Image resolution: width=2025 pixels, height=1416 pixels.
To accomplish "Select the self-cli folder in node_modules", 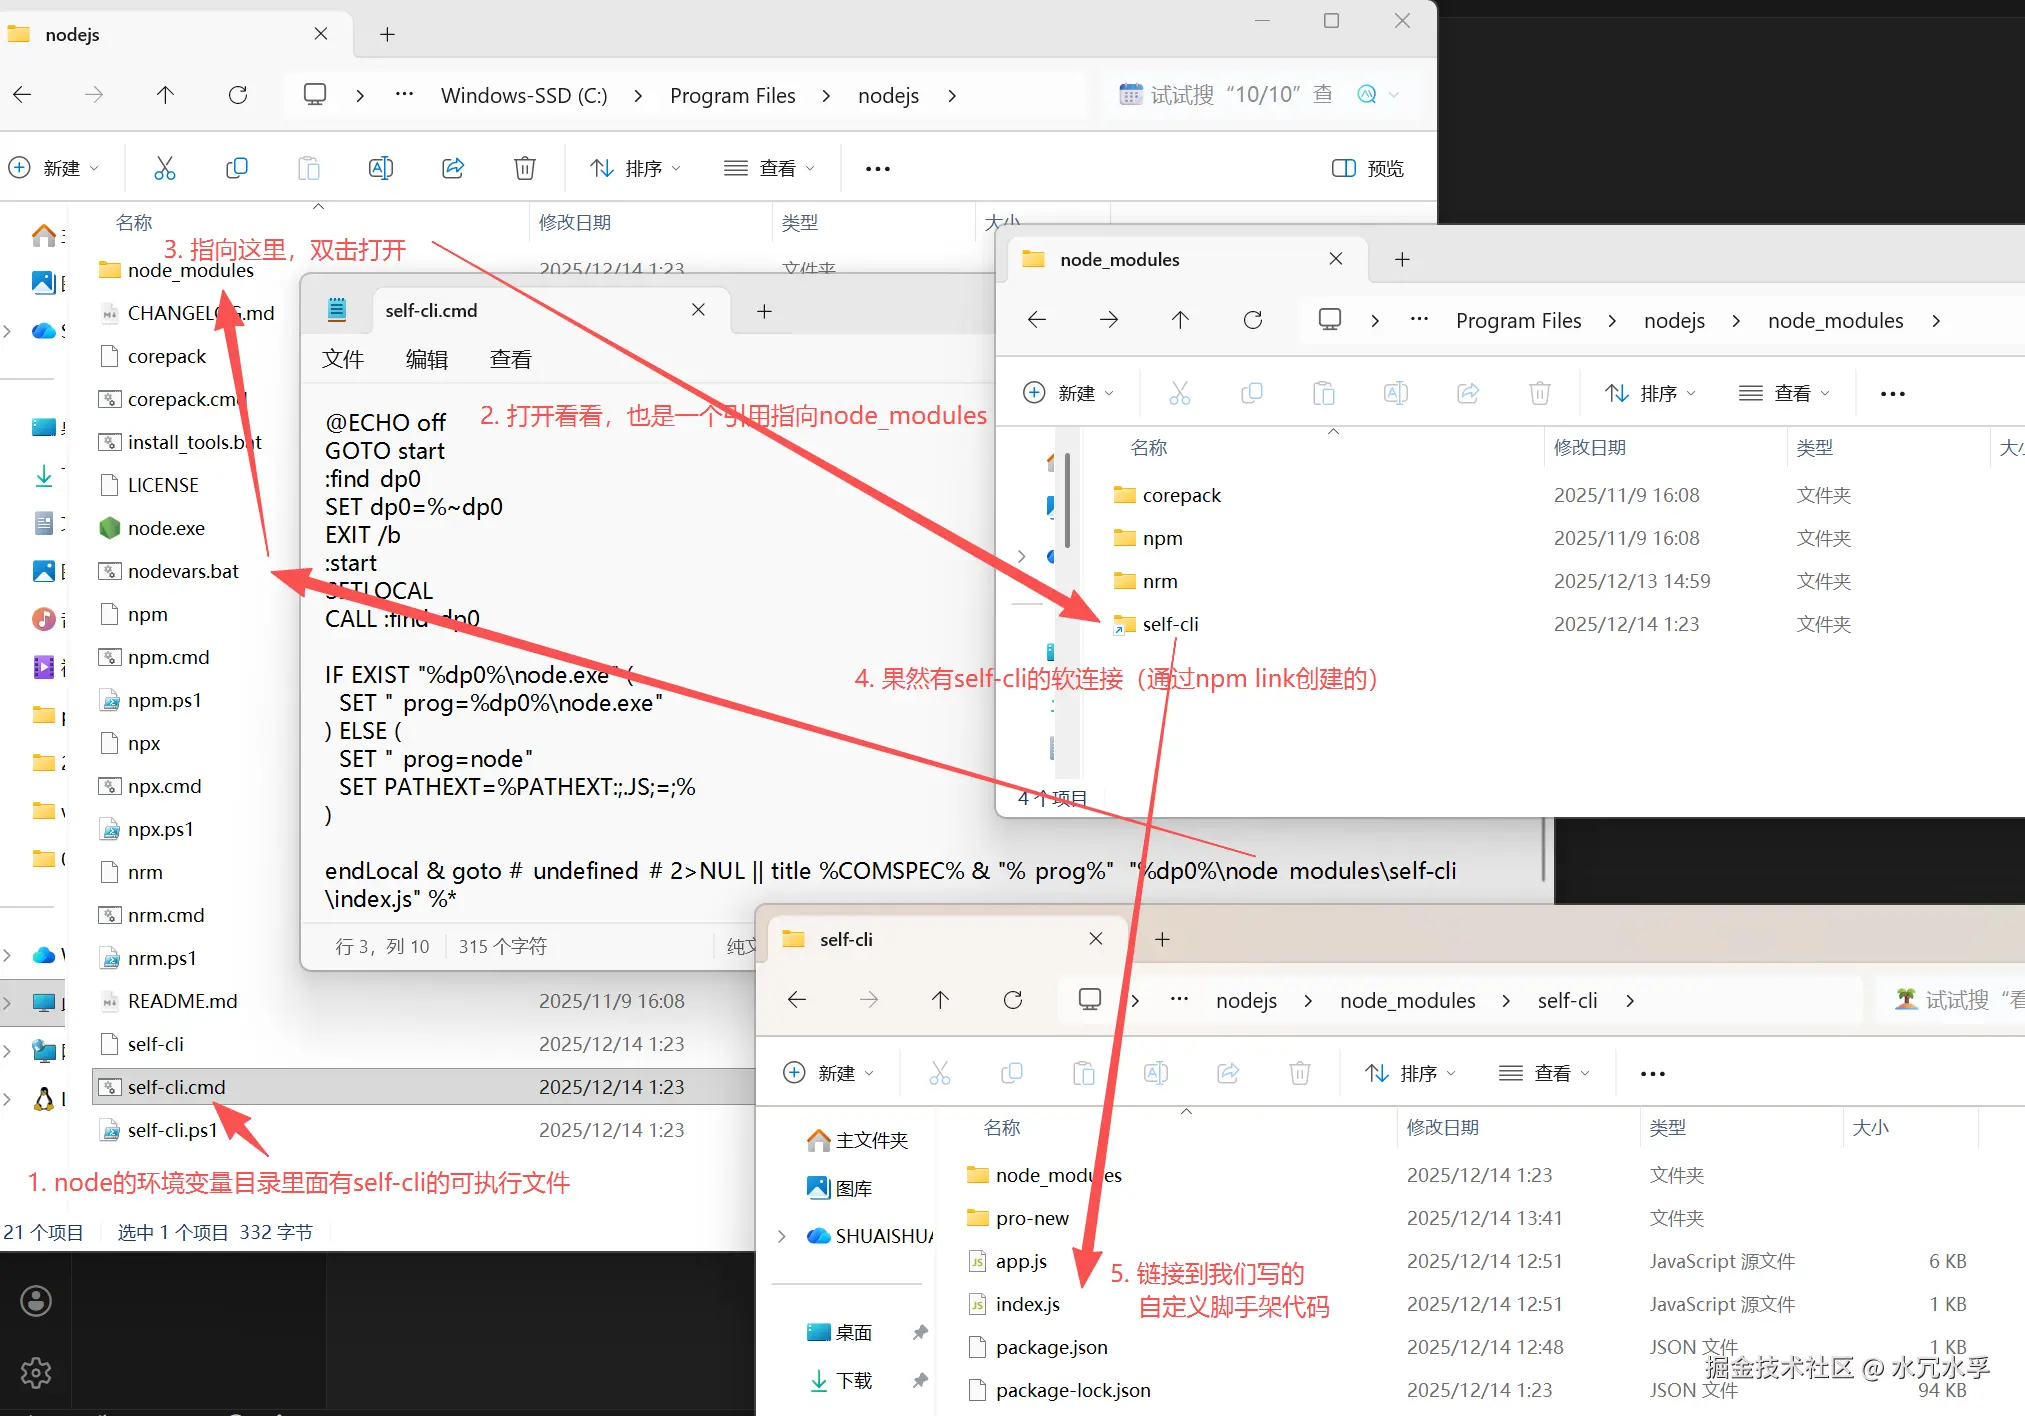I will (x=1170, y=624).
